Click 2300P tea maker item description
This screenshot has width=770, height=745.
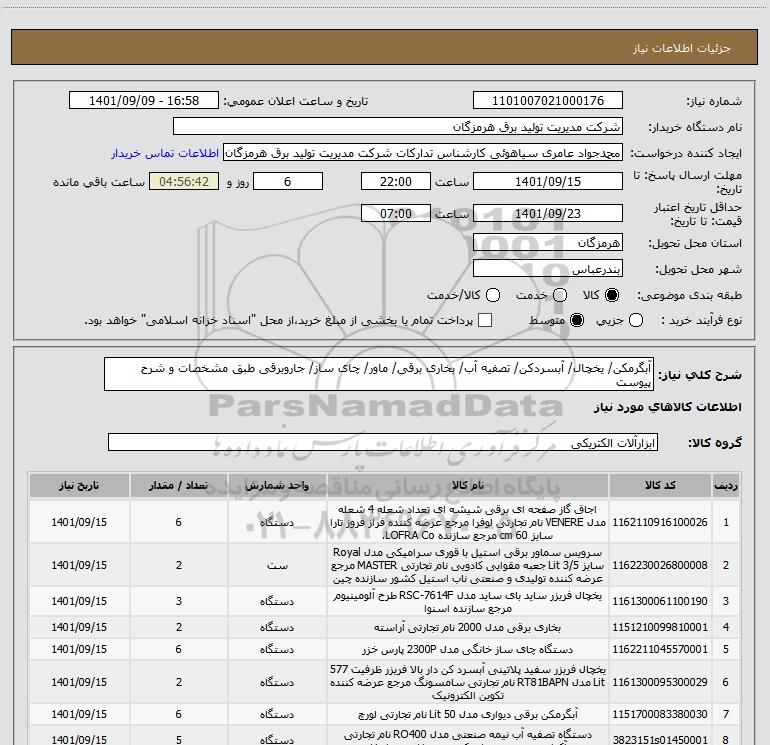[468, 649]
